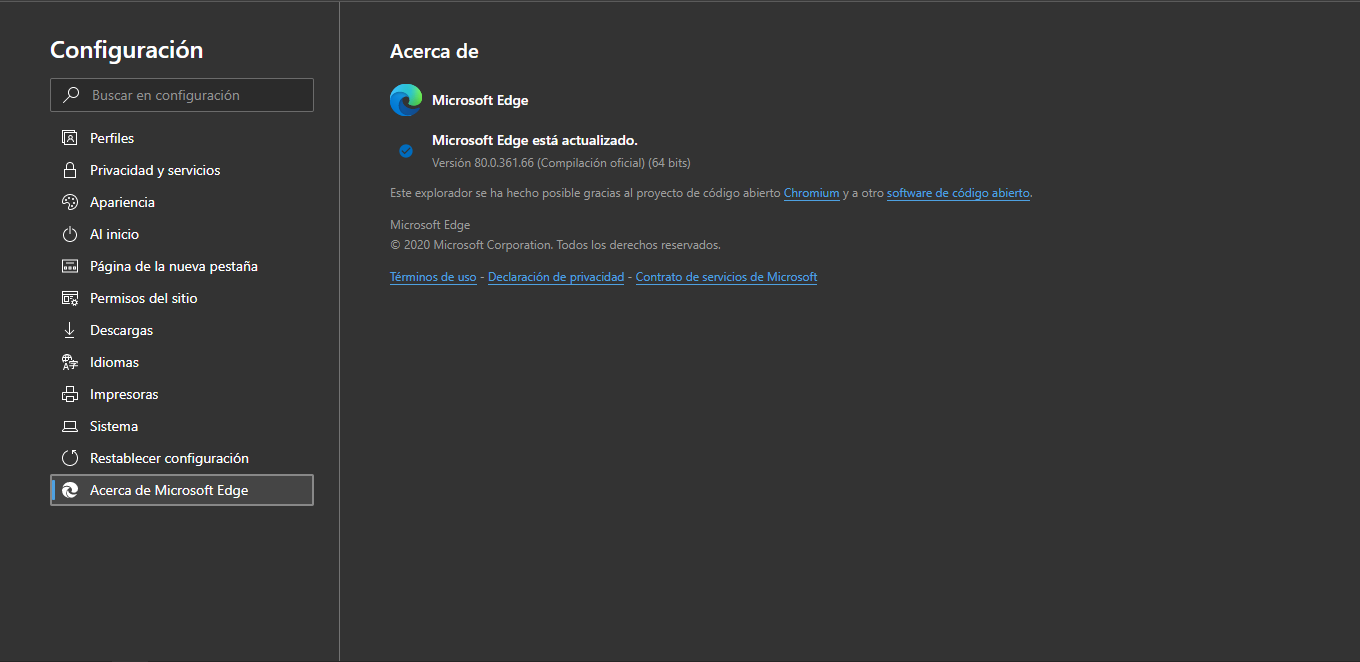This screenshot has width=1360, height=662.
Task: Click the Microsoft Edge está actualizado message
Action: coord(535,140)
